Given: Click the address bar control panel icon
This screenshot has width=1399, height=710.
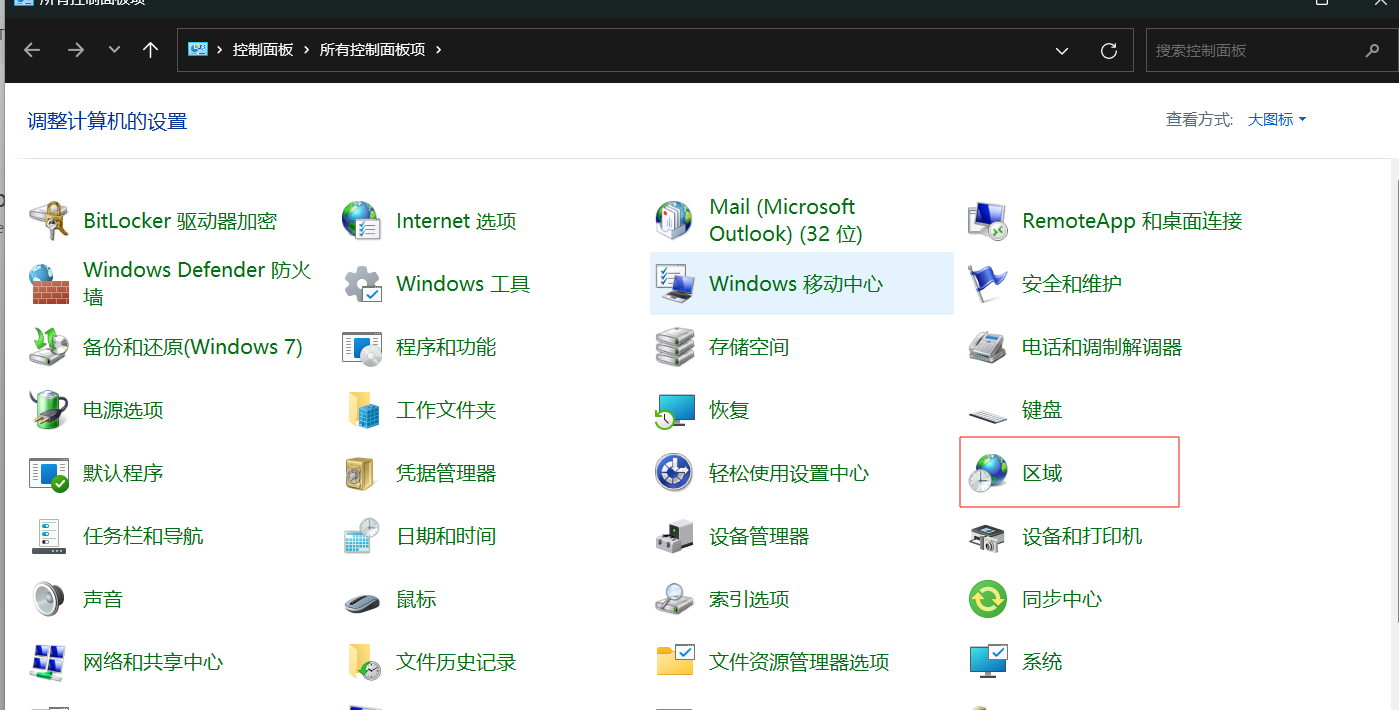Looking at the screenshot, I should pyautogui.click(x=197, y=49).
